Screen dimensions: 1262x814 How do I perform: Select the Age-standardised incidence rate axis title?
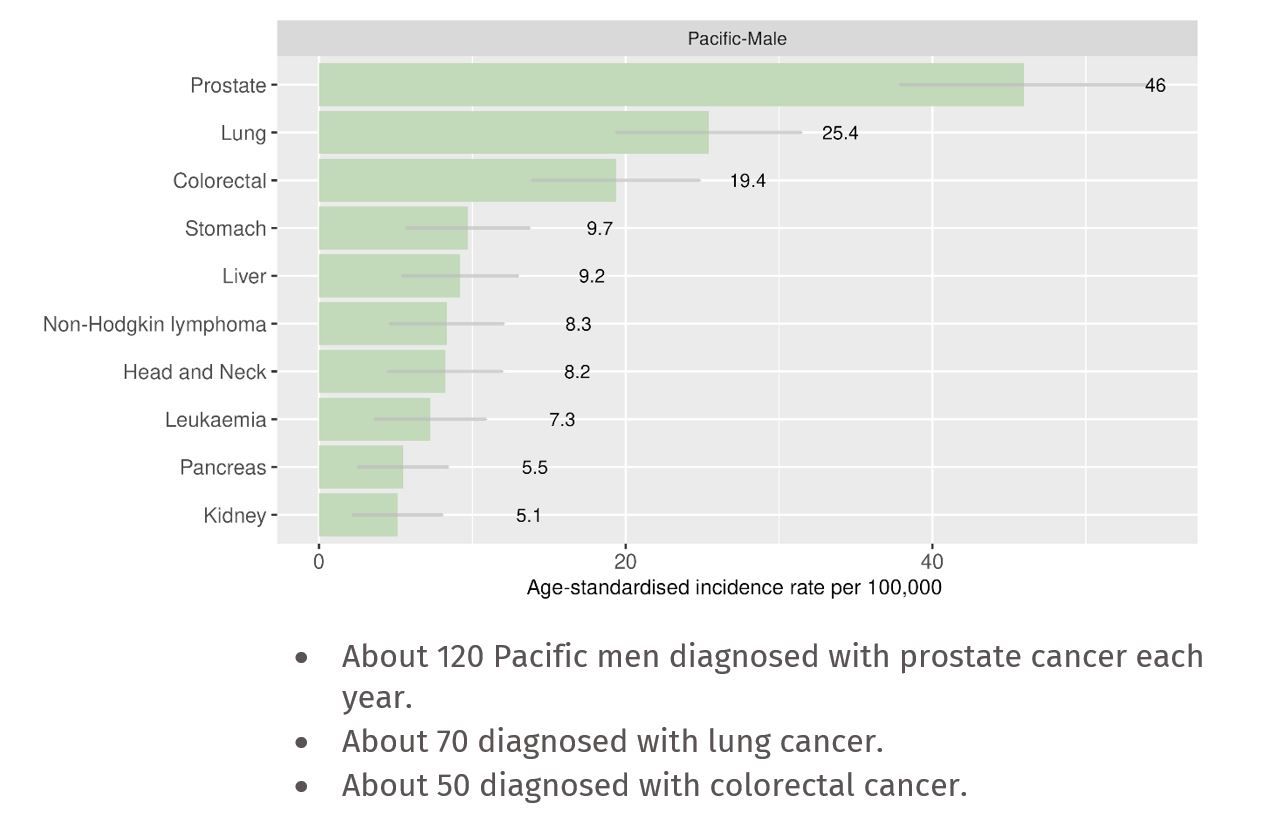pos(734,588)
